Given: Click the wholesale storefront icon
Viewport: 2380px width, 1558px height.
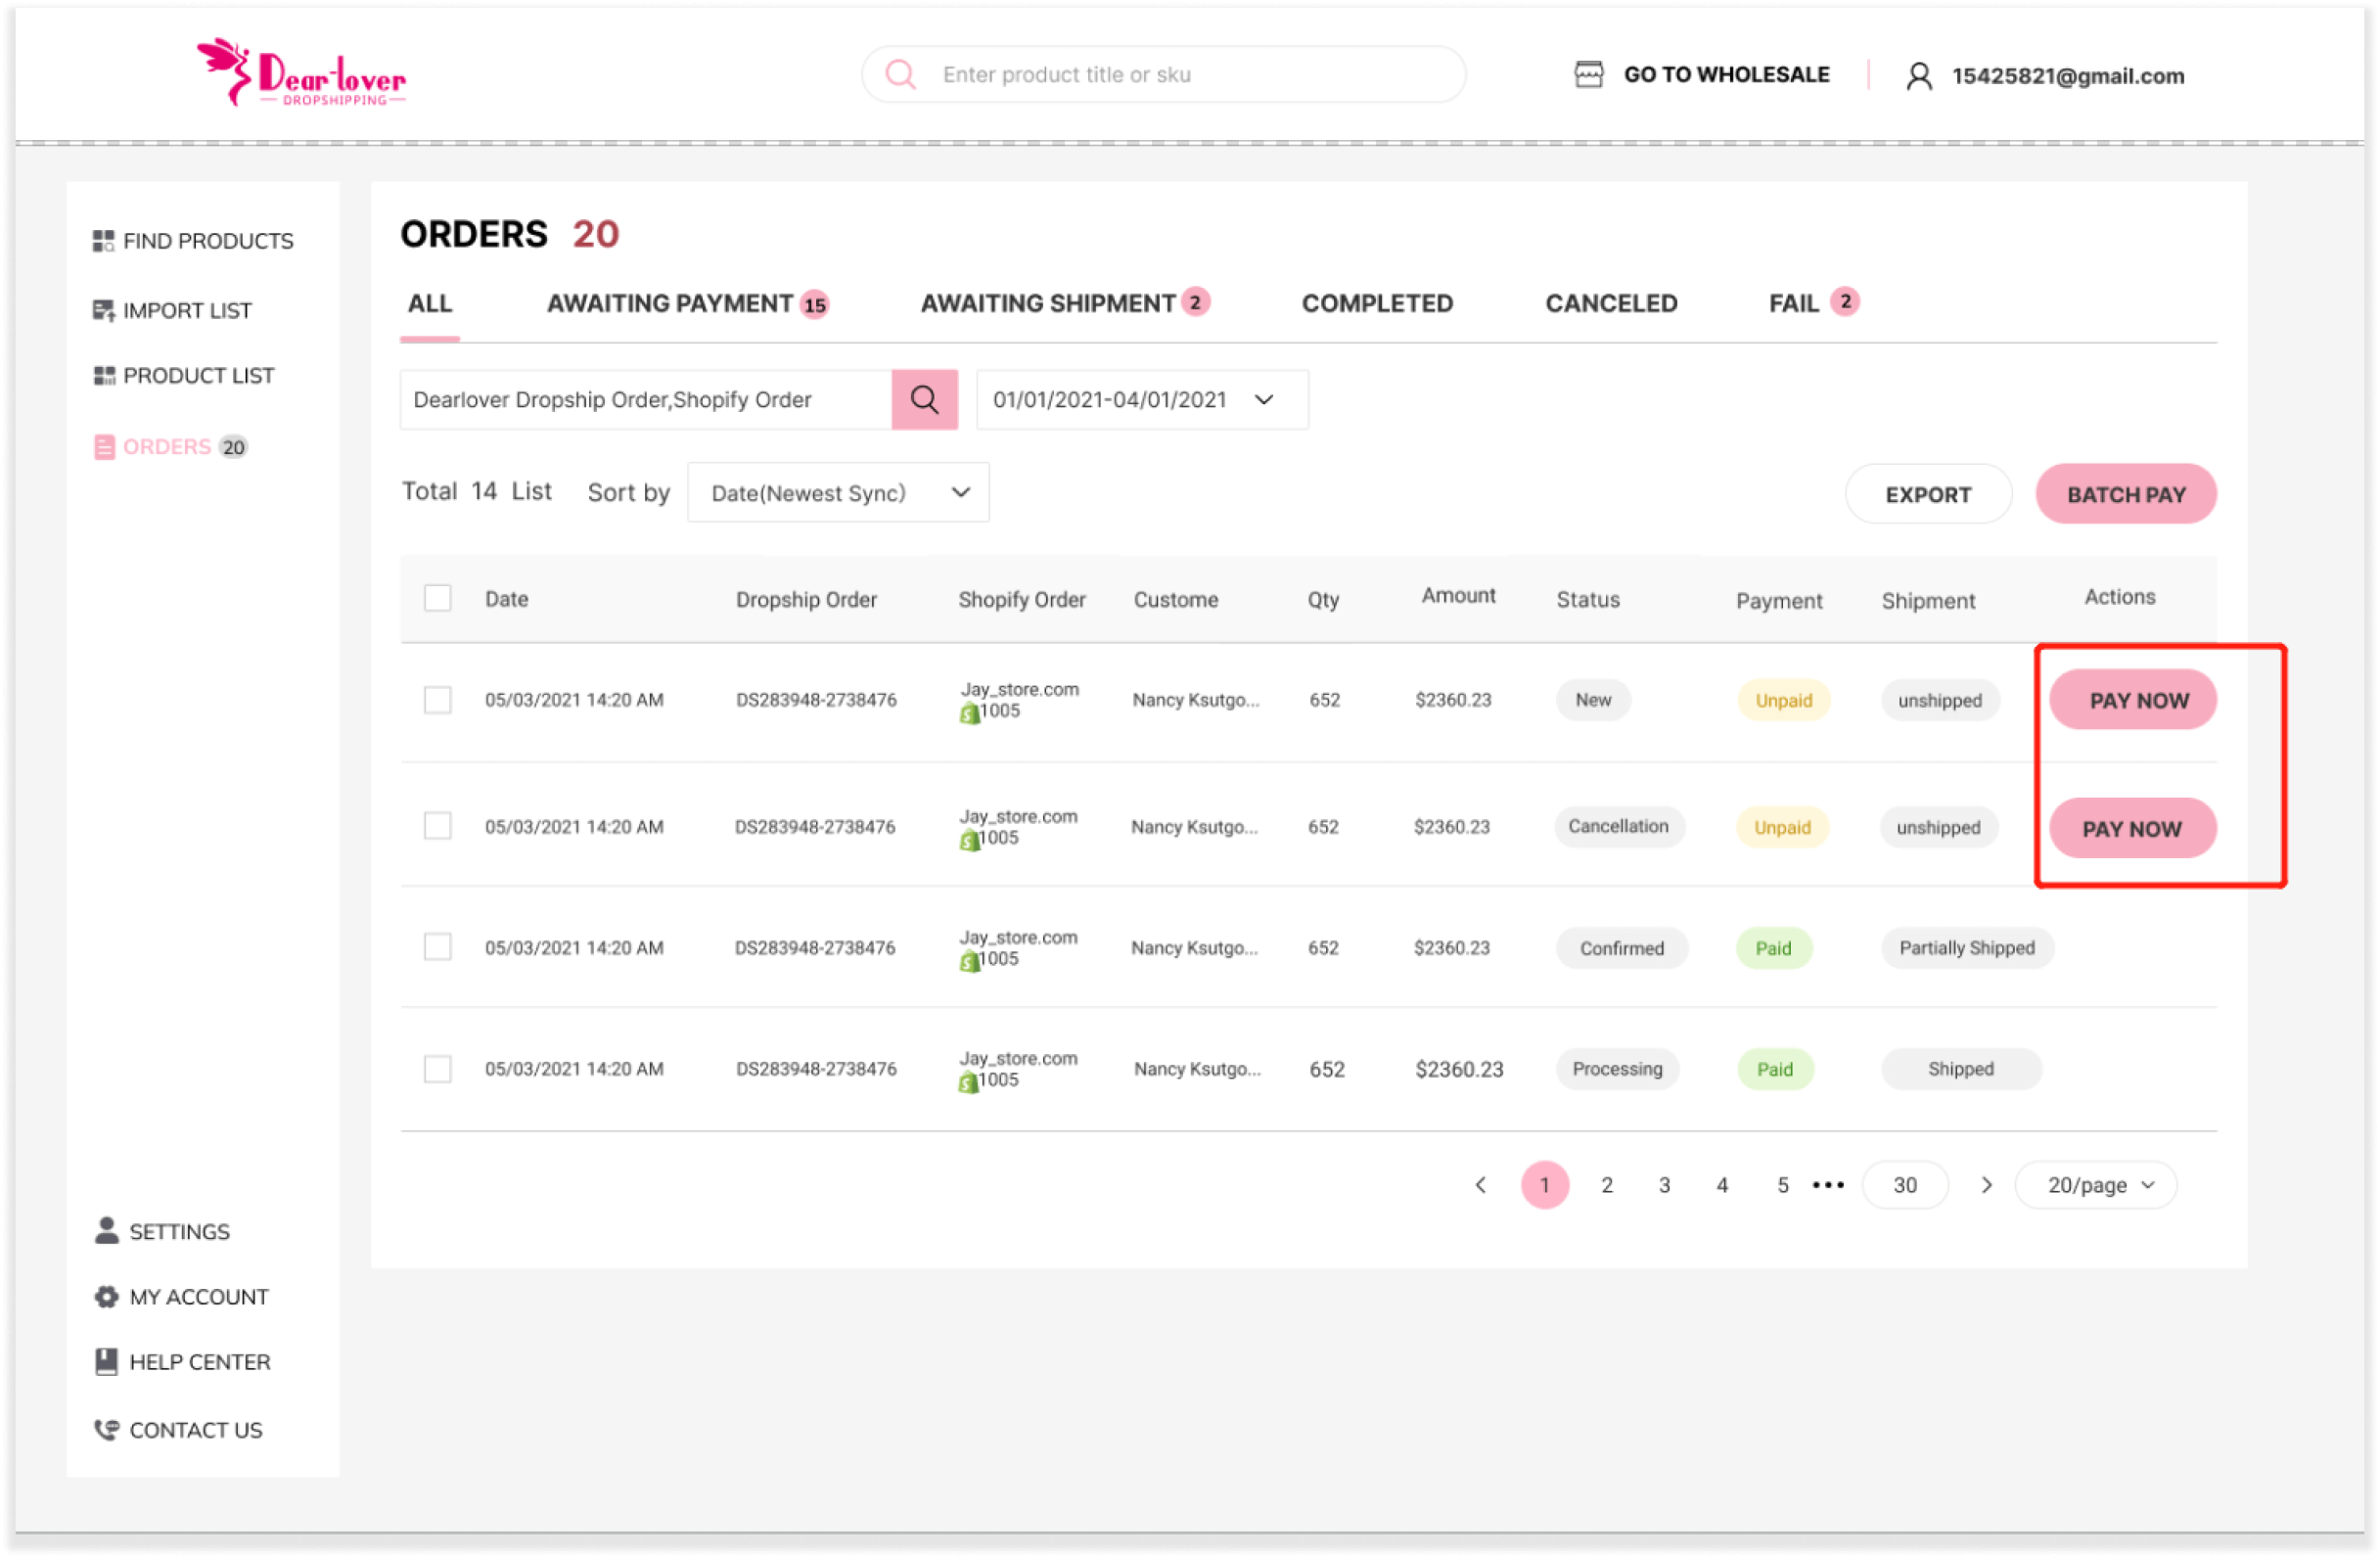Looking at the screenshot, I should coord(1588,75).
